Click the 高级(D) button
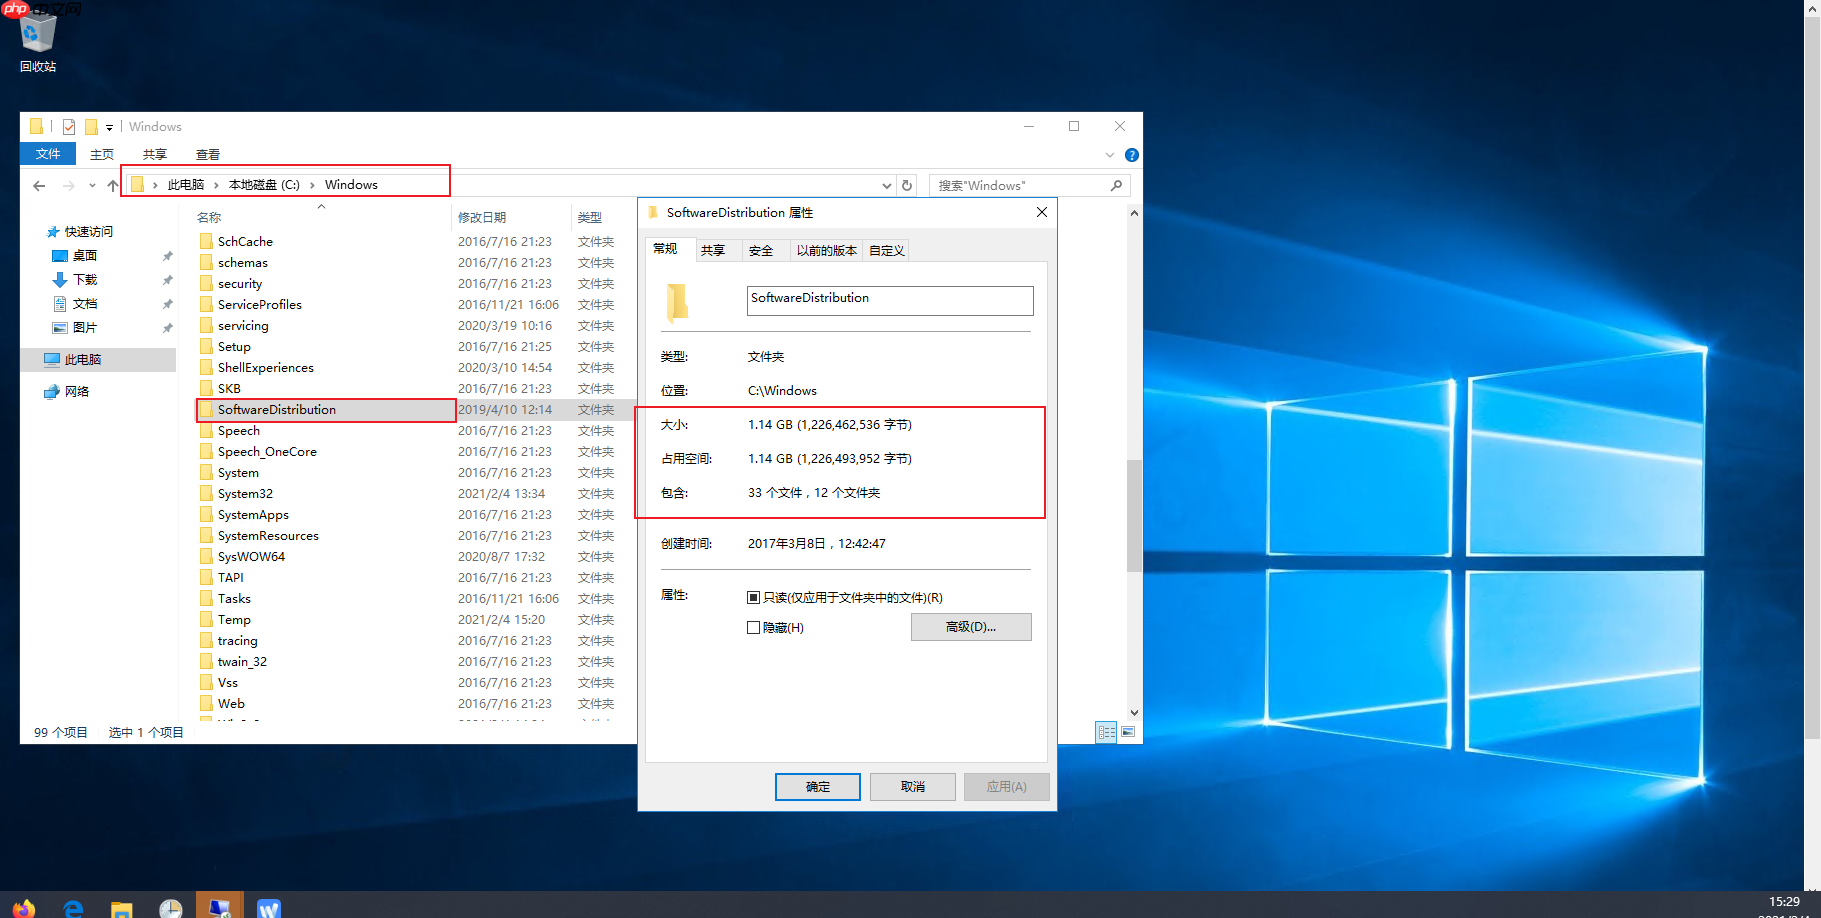This screenshot has height=918, width=1821. click(970, 627)
